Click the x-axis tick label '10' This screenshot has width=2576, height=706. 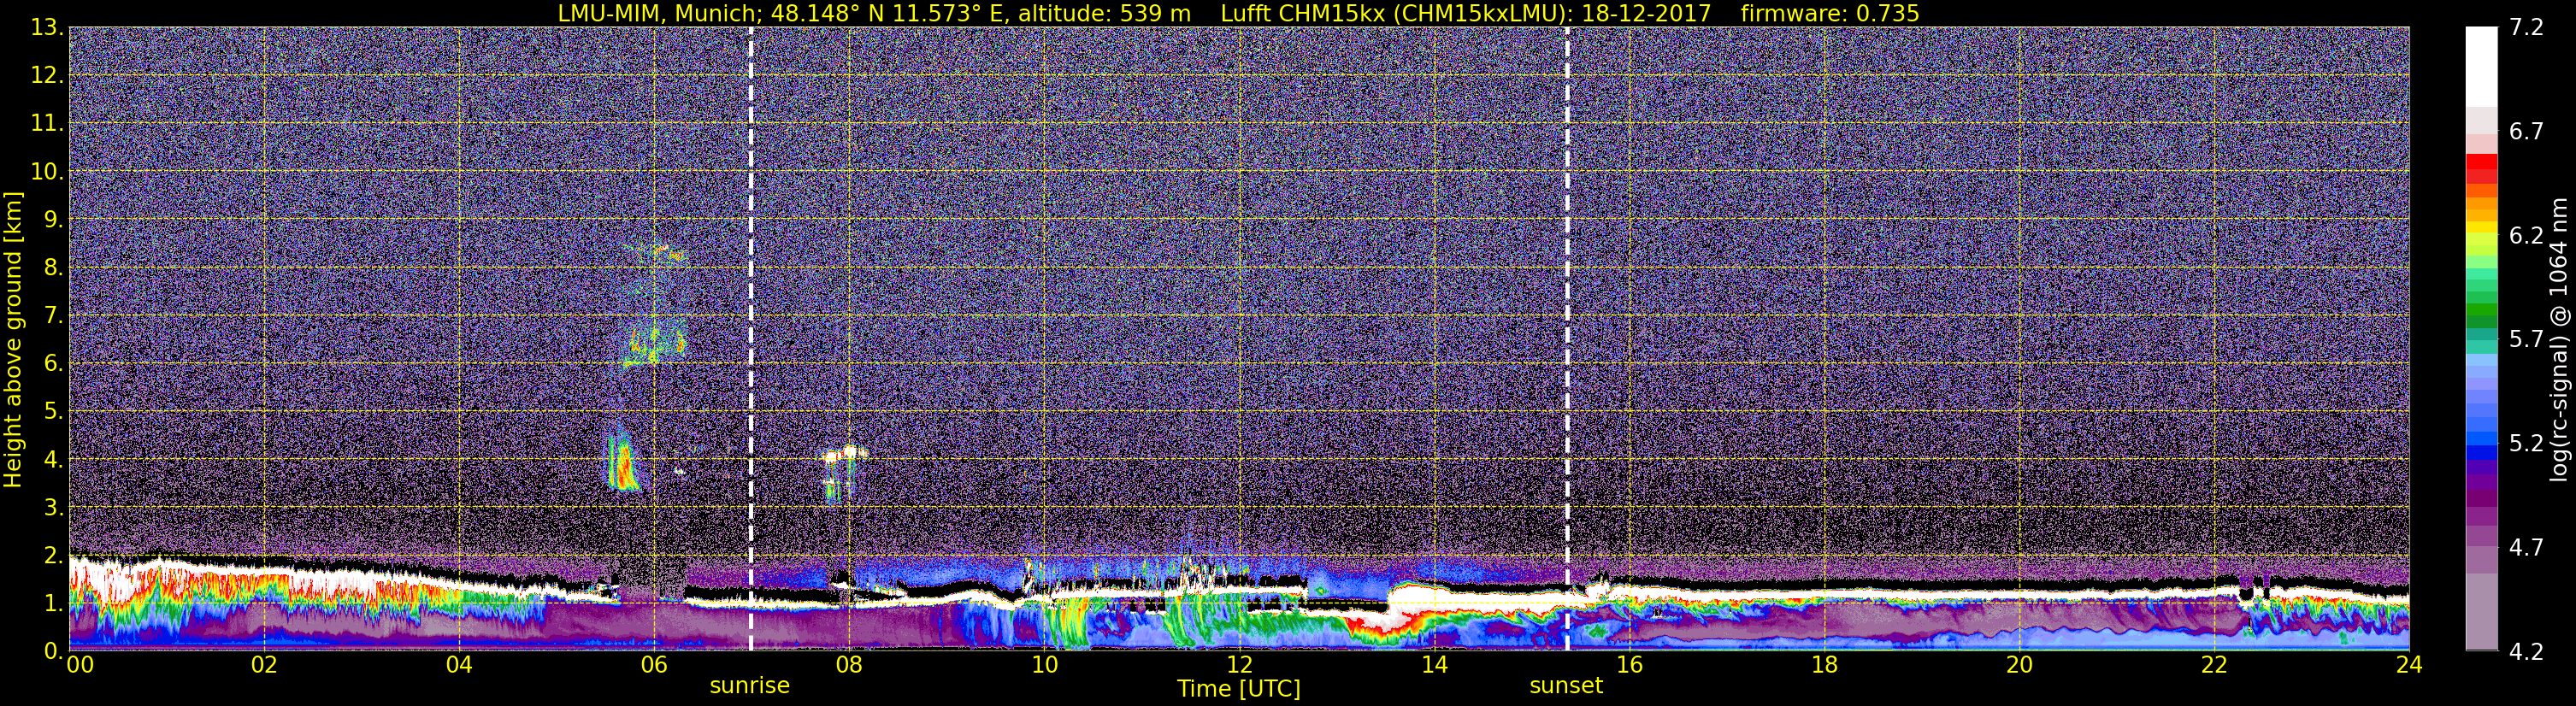[x=1044, y=666]
